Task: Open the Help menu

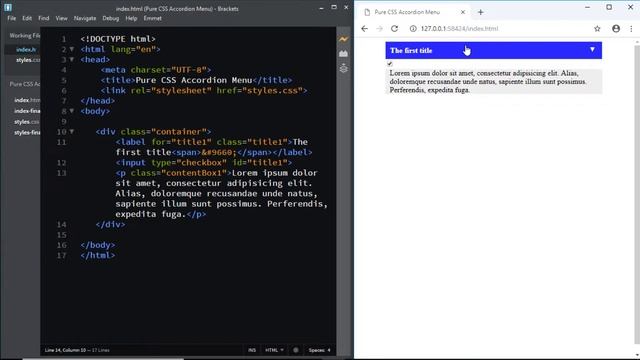Action: [x=131, y=18]
